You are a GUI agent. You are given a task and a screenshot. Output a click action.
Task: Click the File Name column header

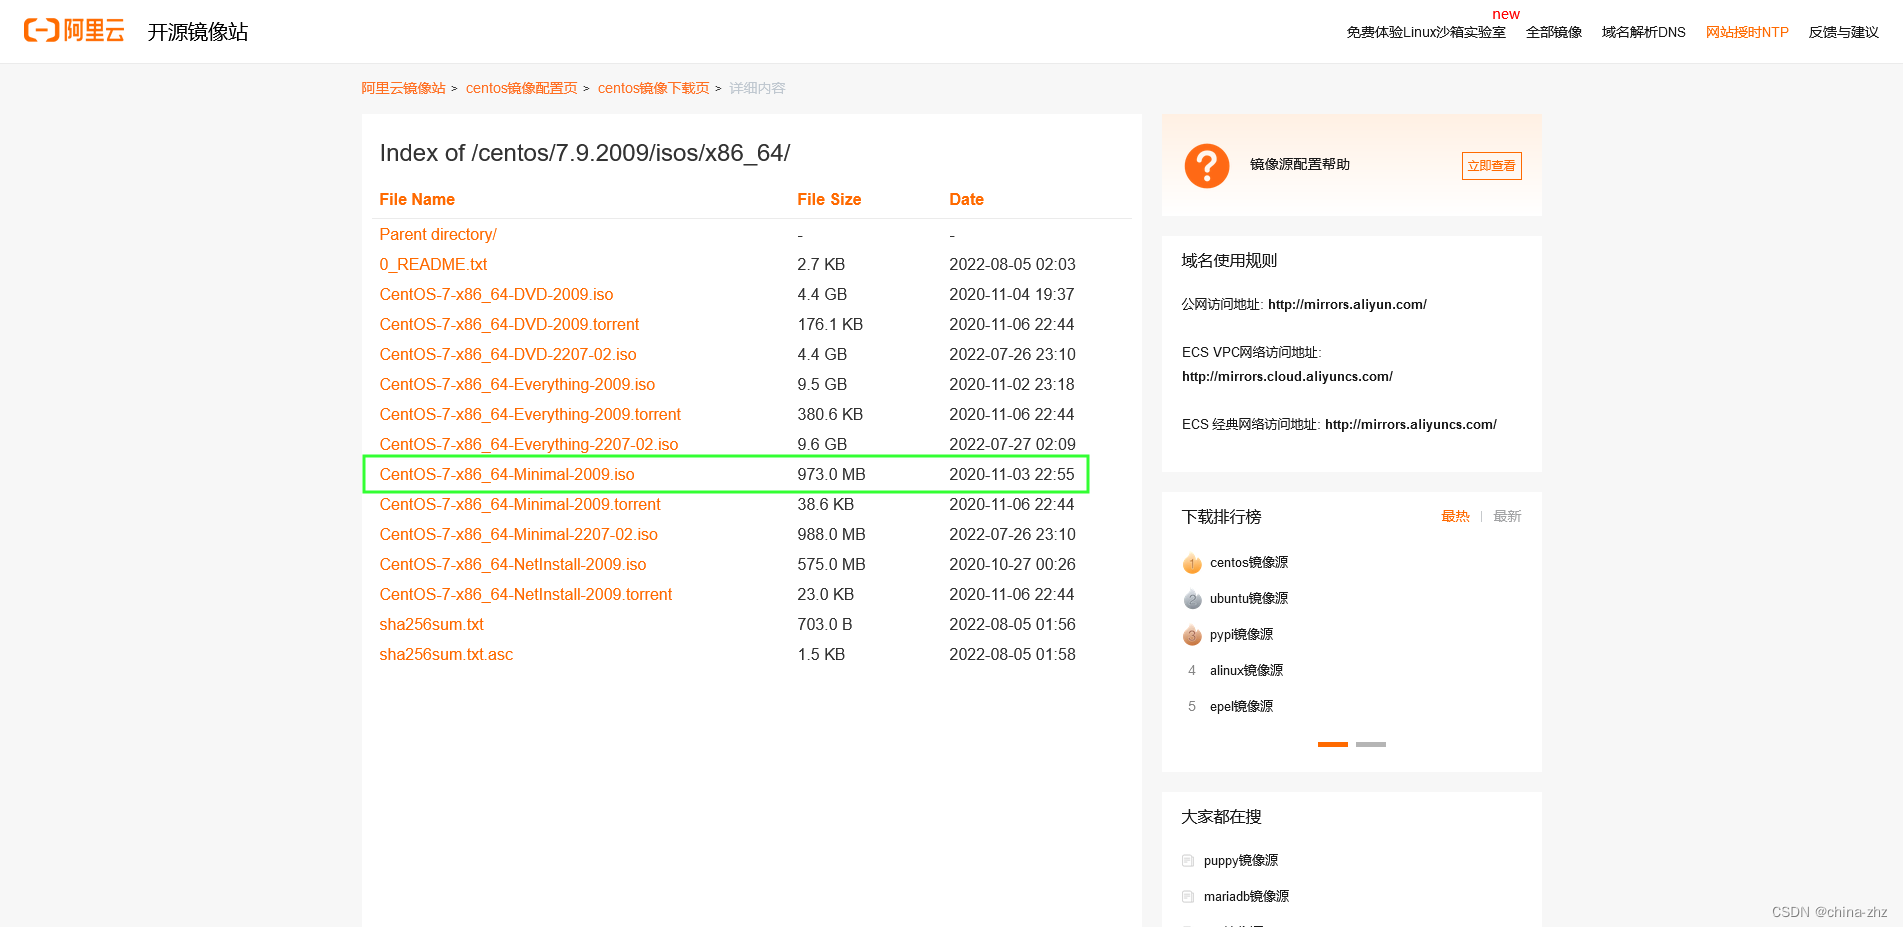coord(417,199)
